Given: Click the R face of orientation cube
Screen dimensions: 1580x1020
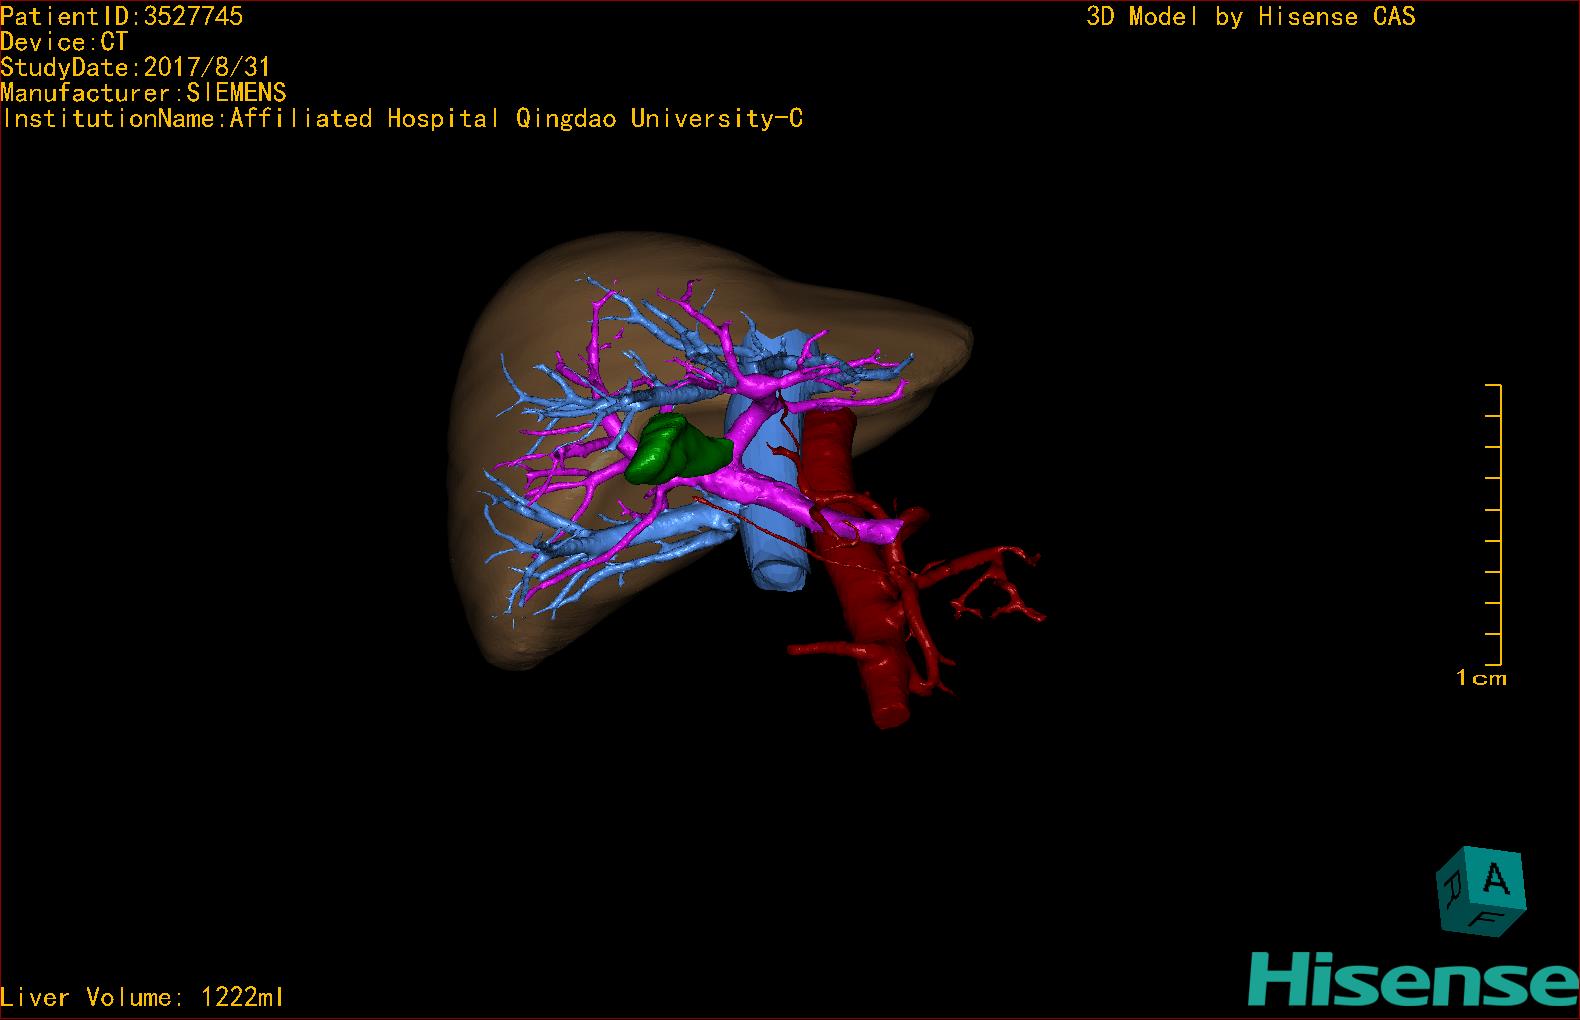Looking at the screenshot, I should pyautogui.click(x=1451, y=889).
